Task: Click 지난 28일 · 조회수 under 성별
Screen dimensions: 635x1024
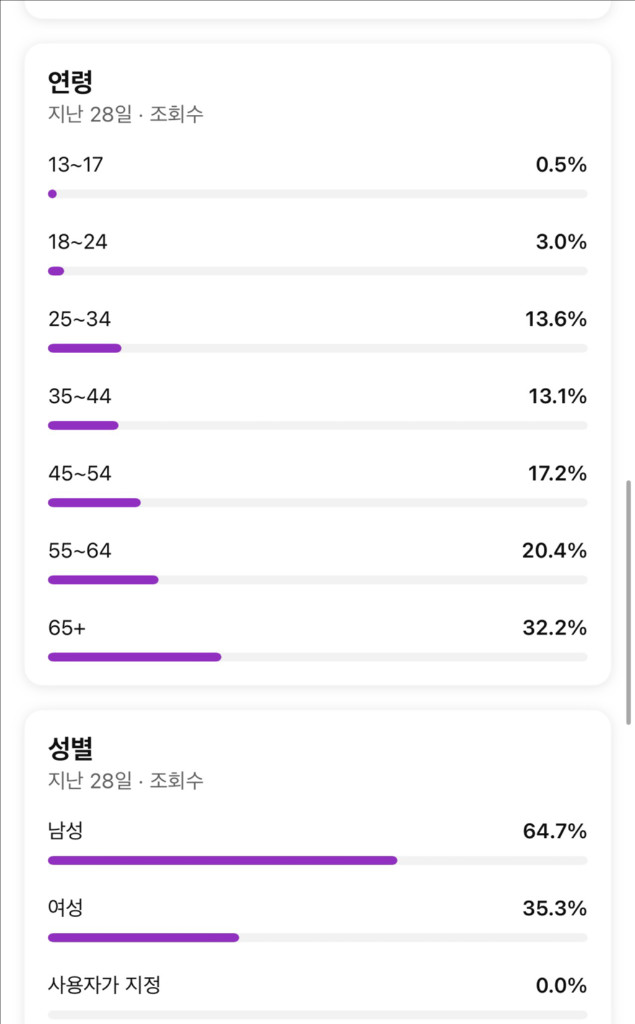Action: click(x=126, y=781)
